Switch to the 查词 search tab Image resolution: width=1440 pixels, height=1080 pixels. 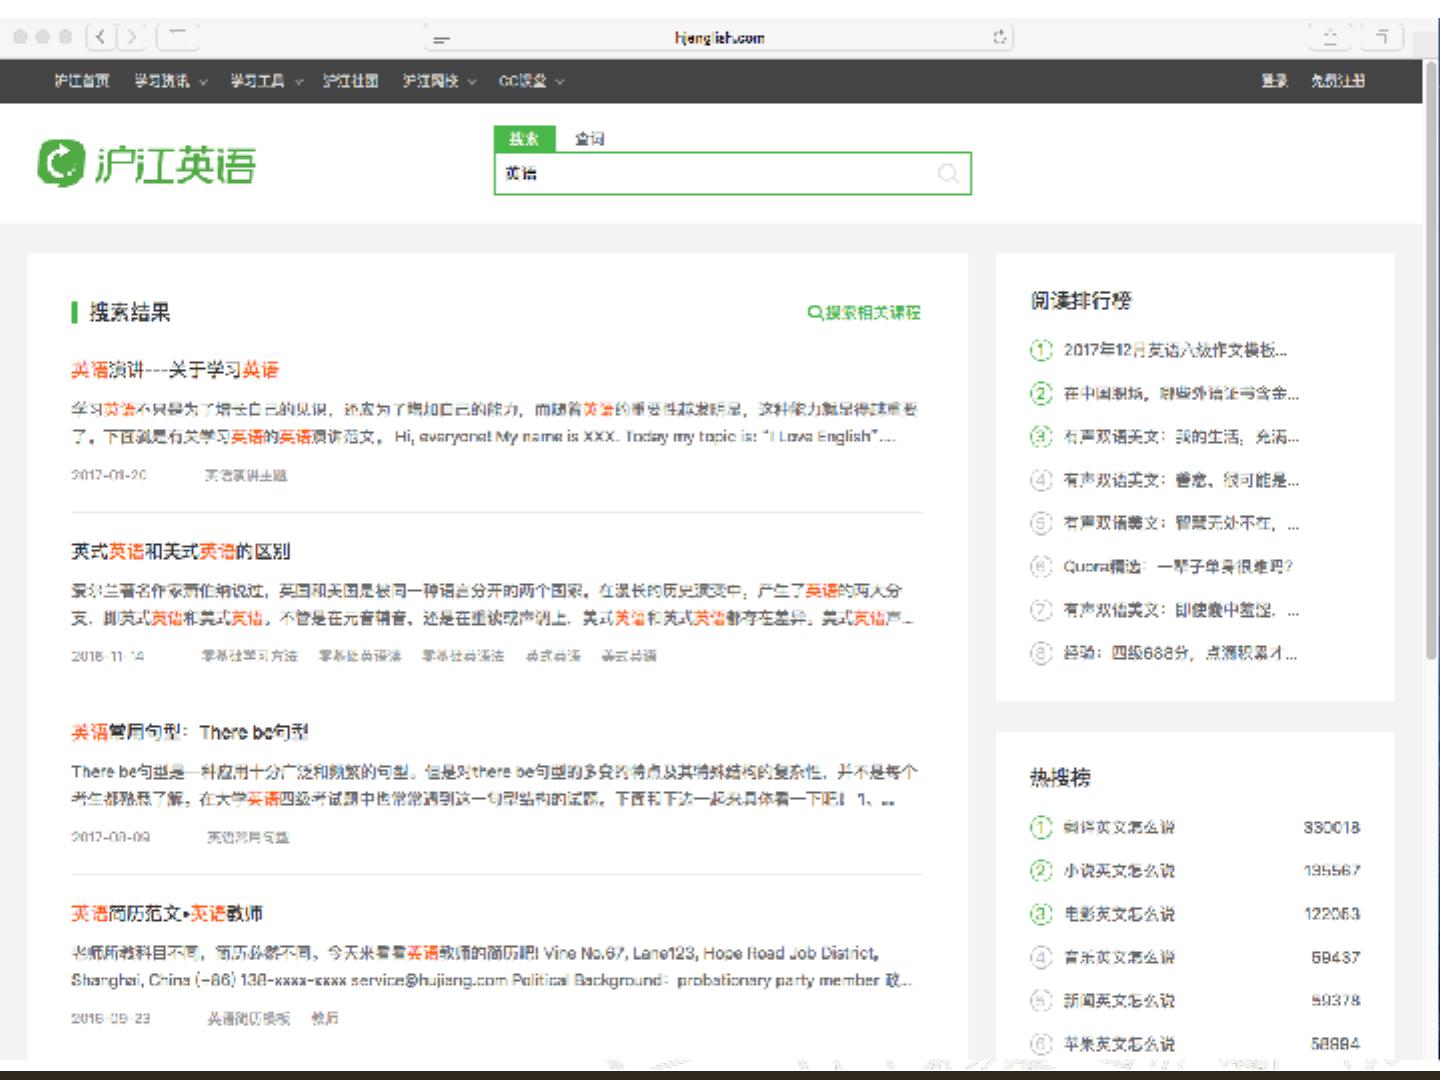(x=589, y=139)
